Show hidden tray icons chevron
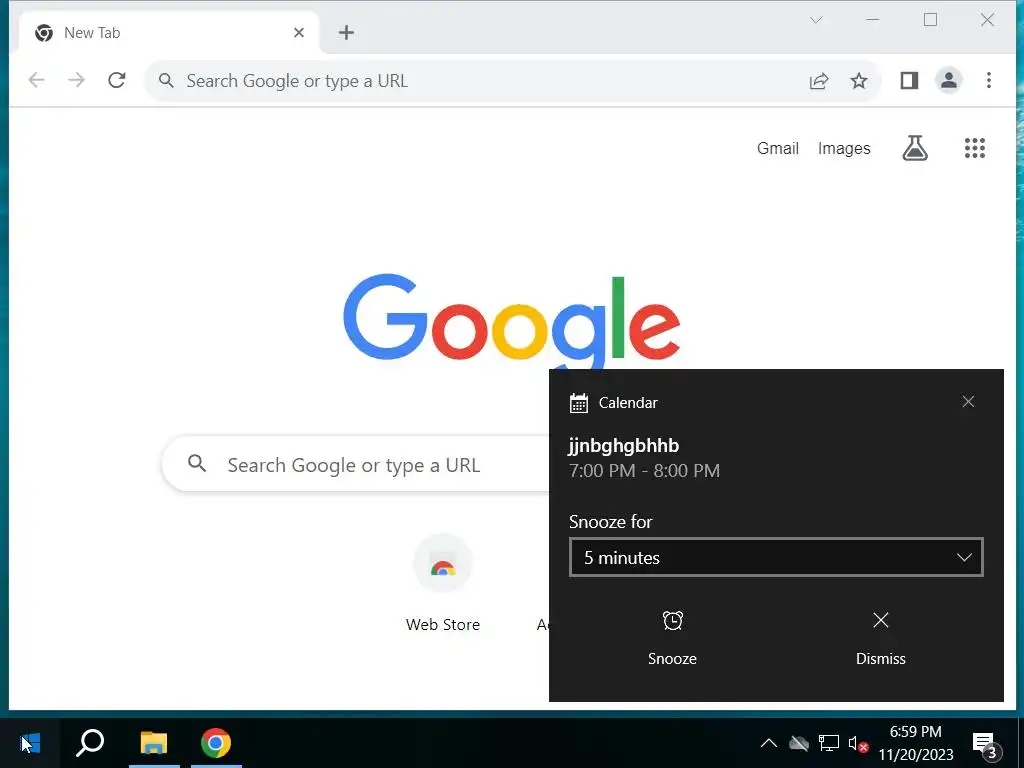This screenshot has width=1024, height=768. click(769, 743)
